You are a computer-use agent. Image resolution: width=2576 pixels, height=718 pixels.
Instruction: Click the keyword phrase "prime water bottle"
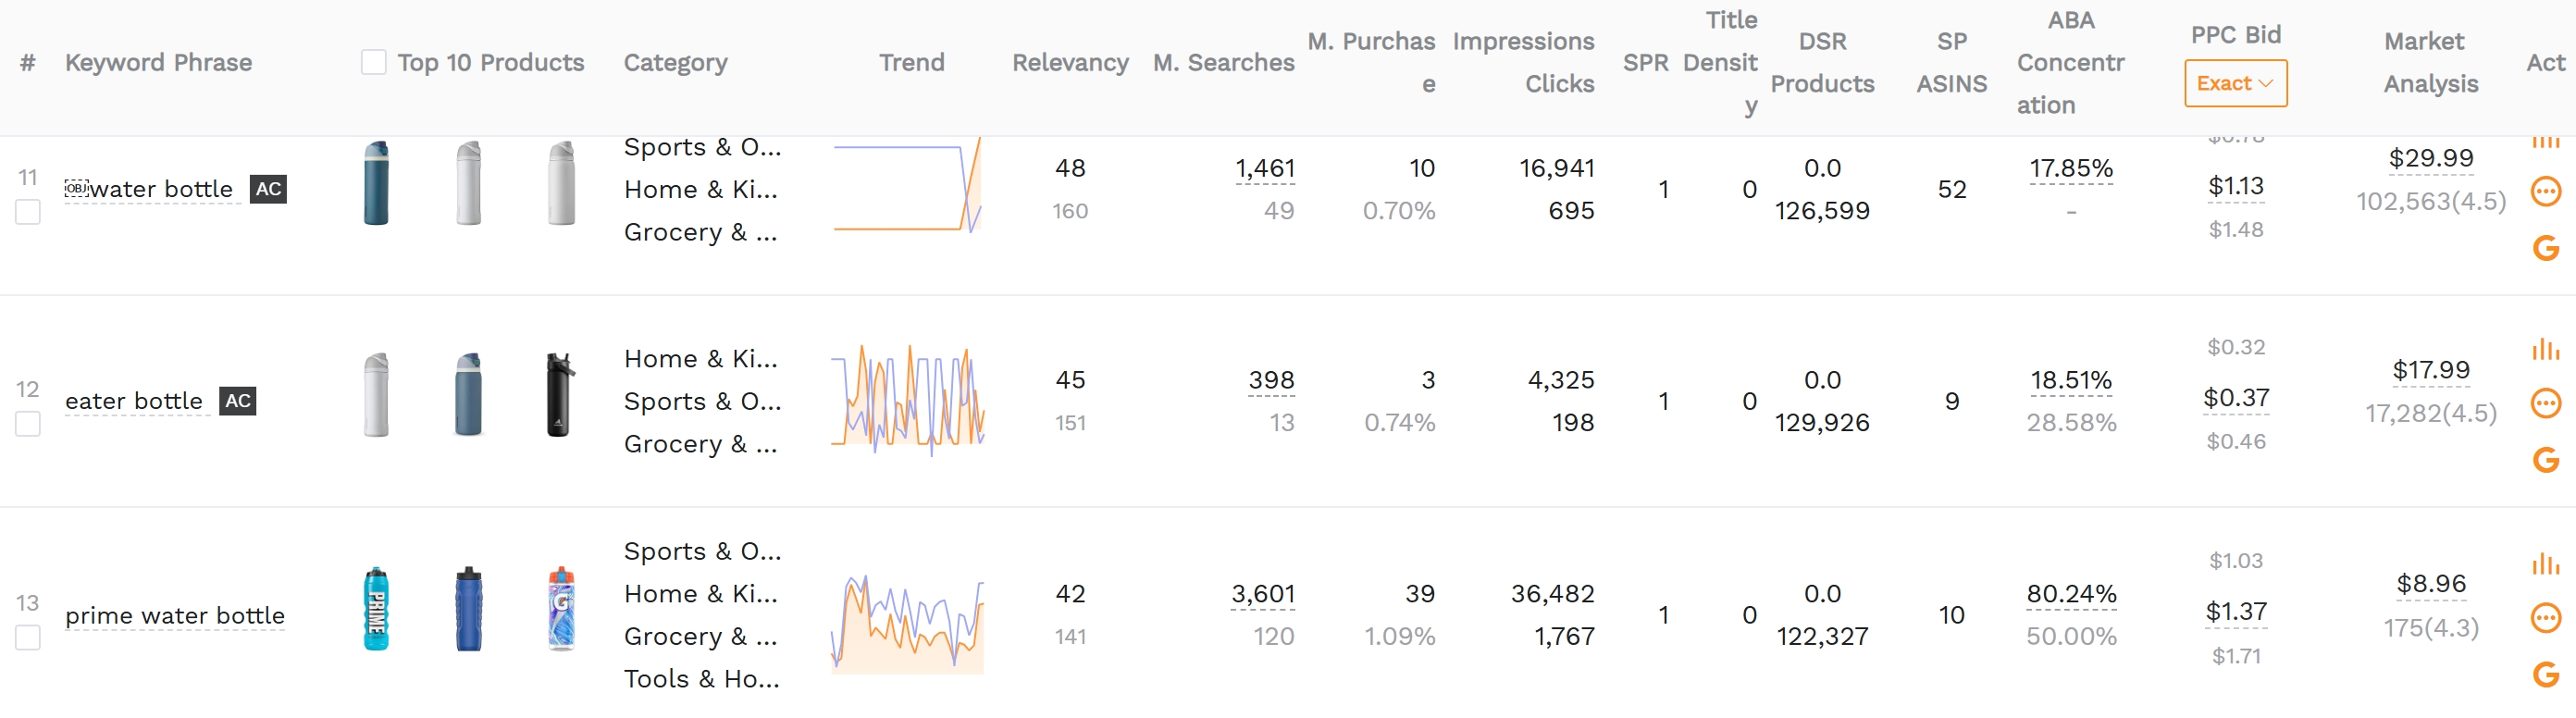click(x=175, y=615)
